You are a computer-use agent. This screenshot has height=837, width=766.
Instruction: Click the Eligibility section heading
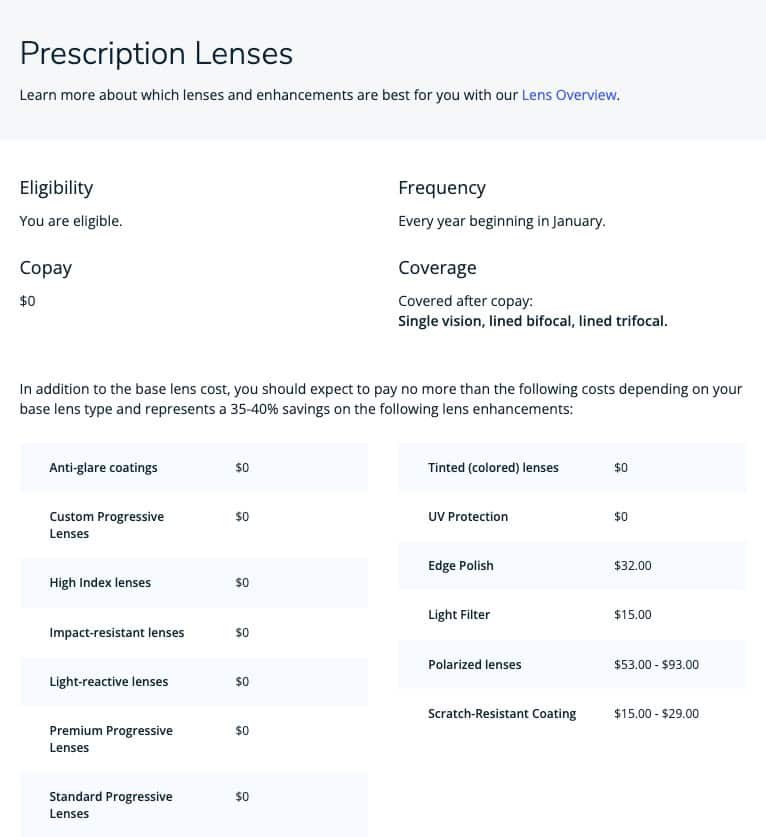(x=56, y=188)
